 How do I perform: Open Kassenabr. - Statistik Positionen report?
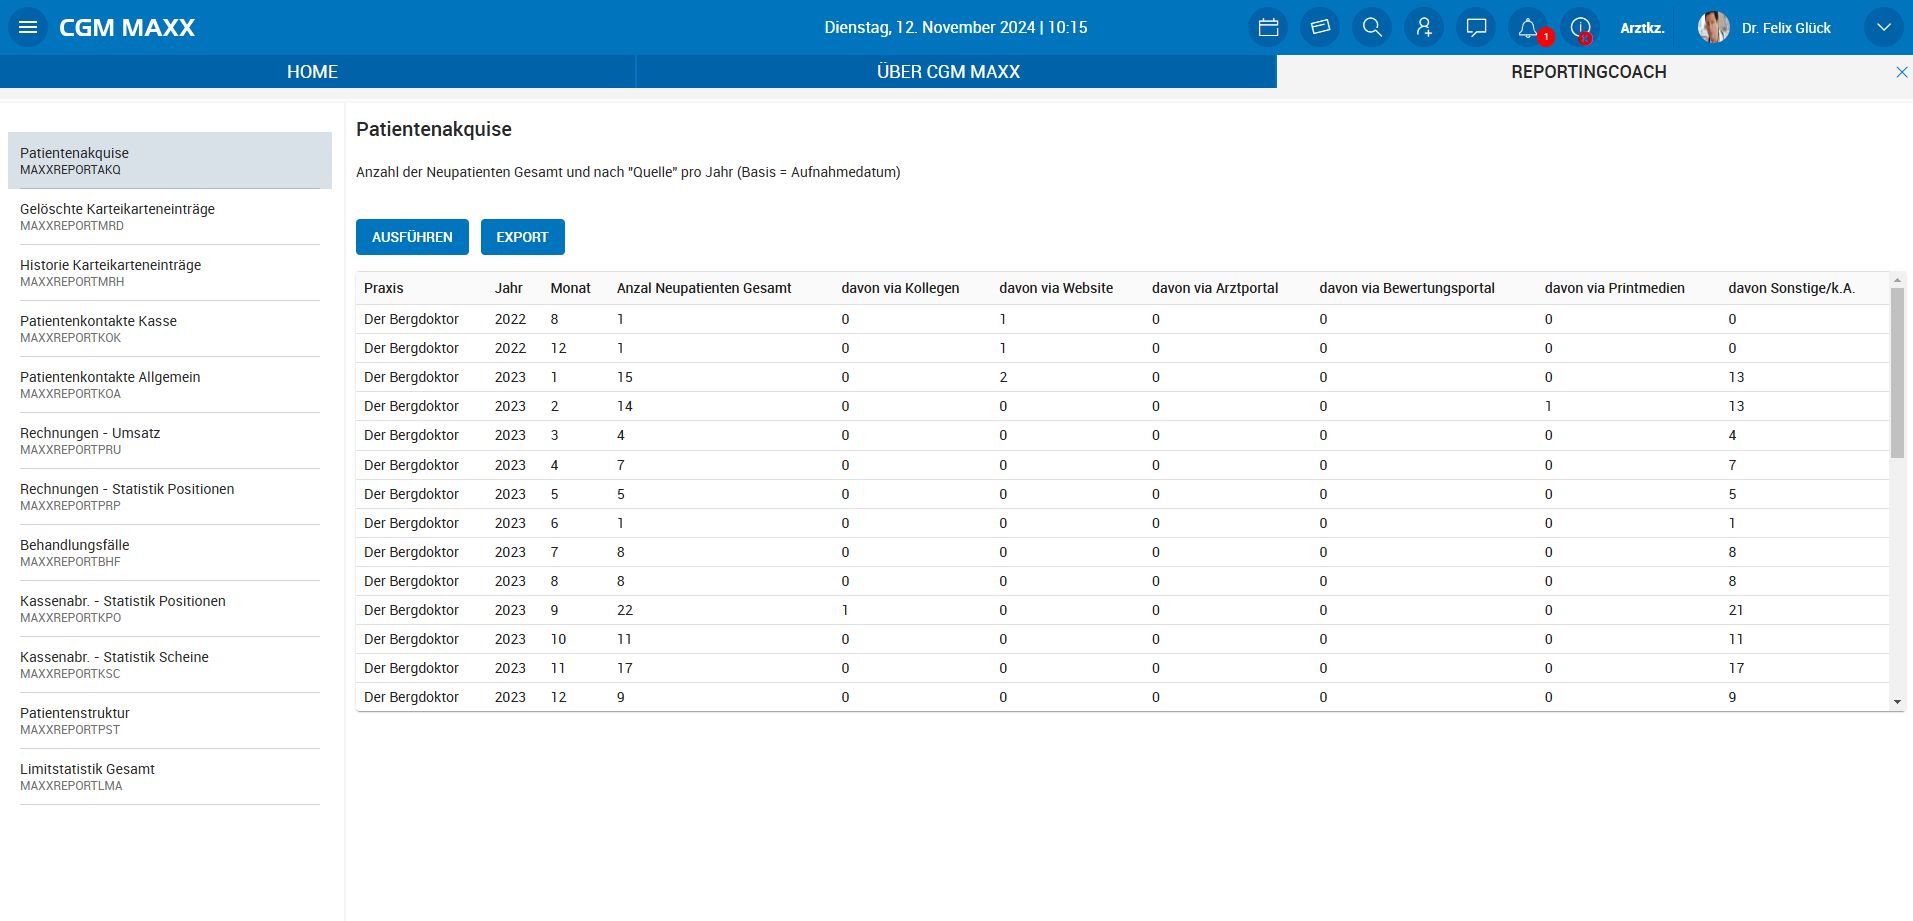[170, 608]
